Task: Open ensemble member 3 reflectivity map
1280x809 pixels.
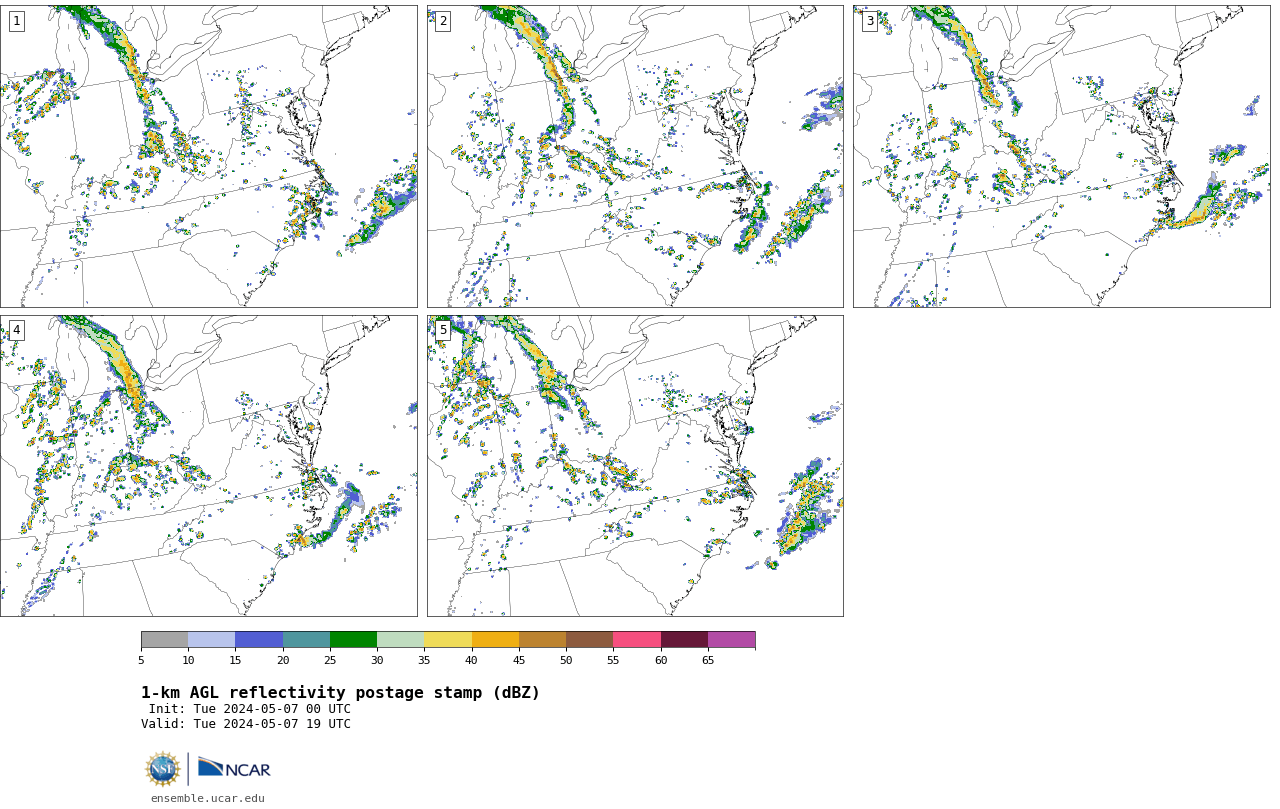Action: point(1061,156)
